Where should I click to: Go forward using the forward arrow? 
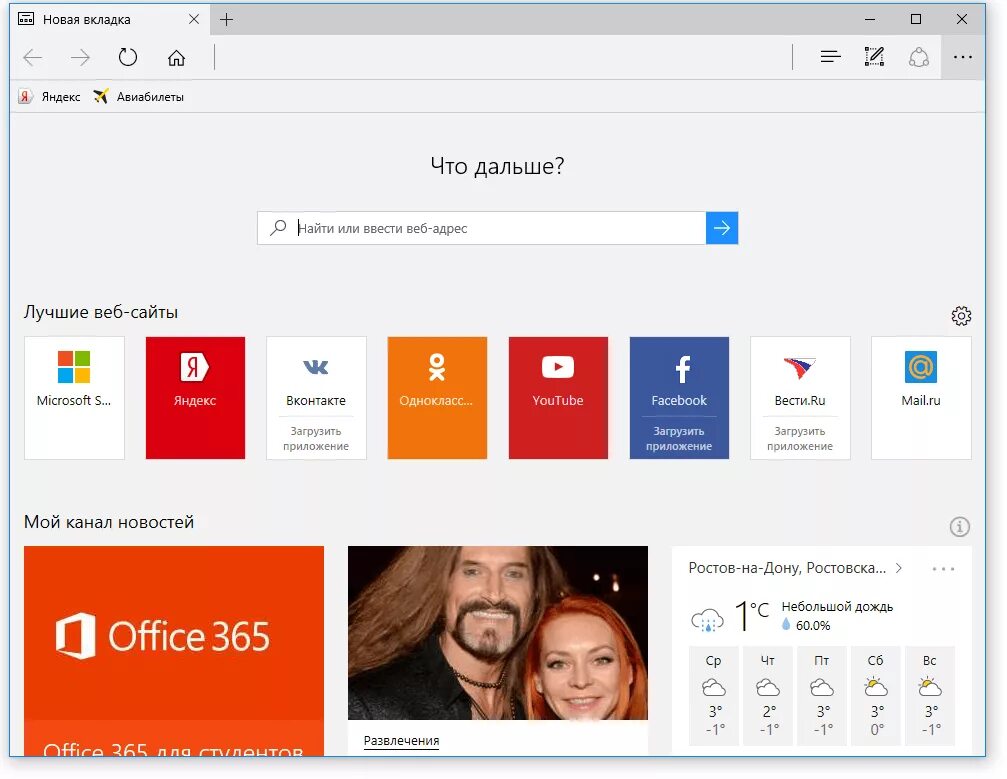(x=80, y=58)
